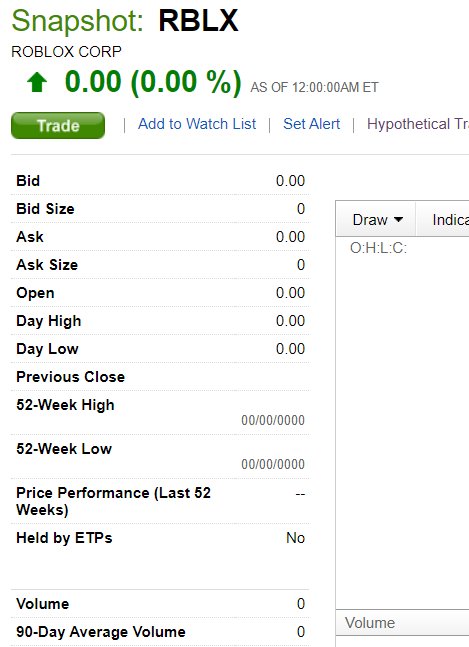
Task: Click the RBLX ticker symbol heading
Action: (198, 21)
